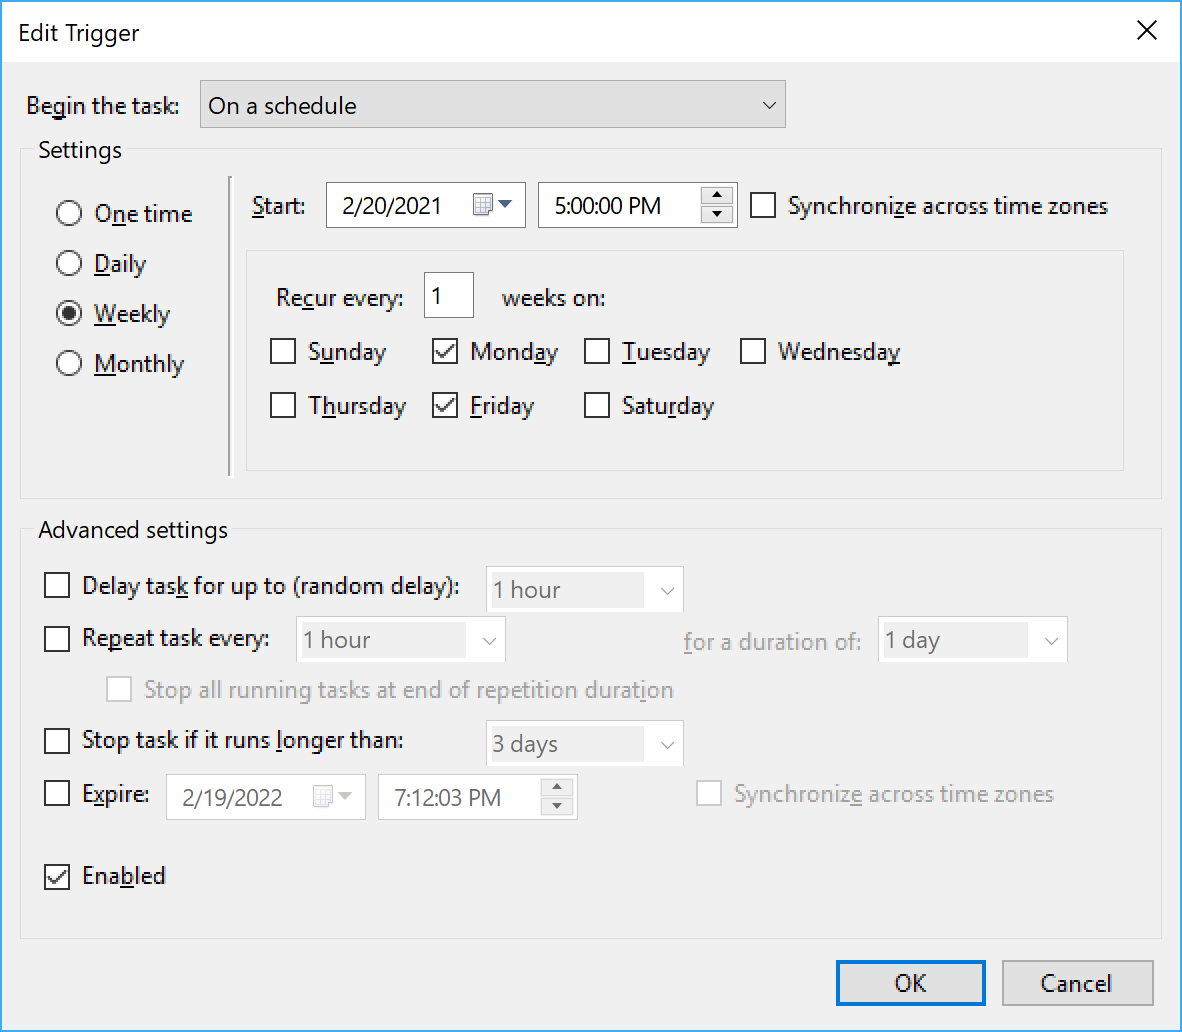Toggle Synchronize across time zones for Start
1182x1032 pixels.
pos(763,206)
